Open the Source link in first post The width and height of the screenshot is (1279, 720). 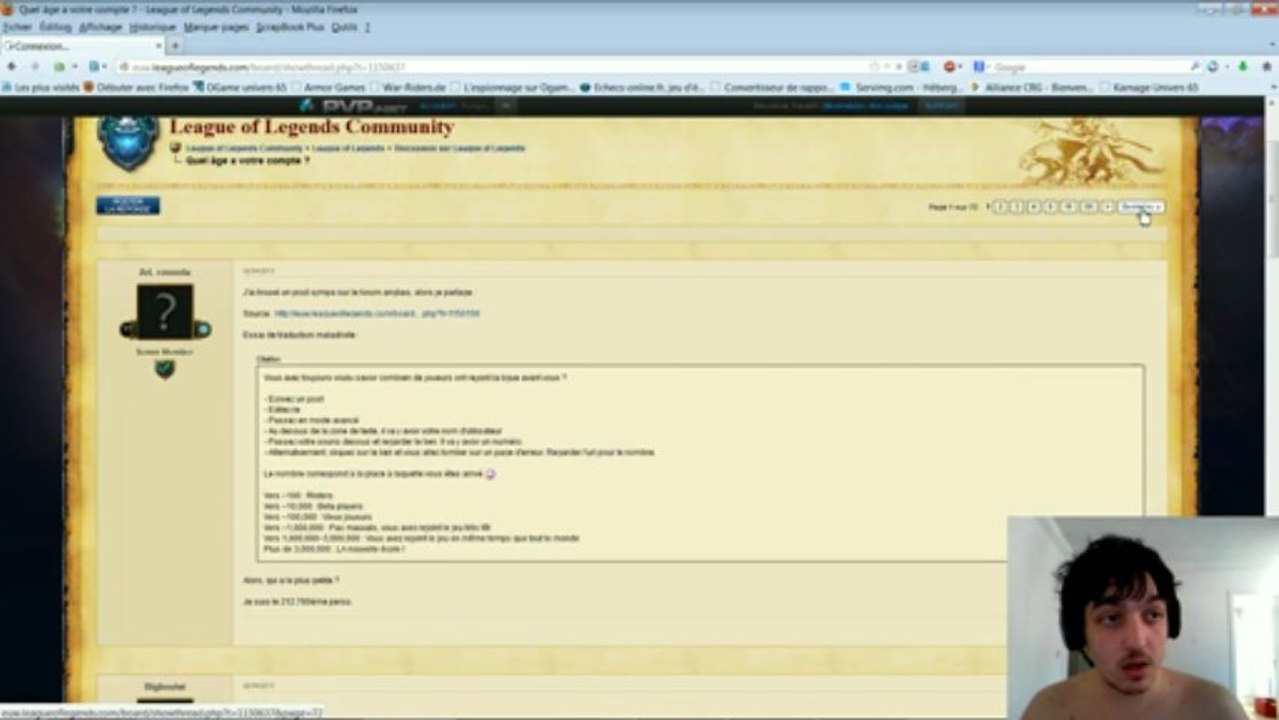coord(377,314)
